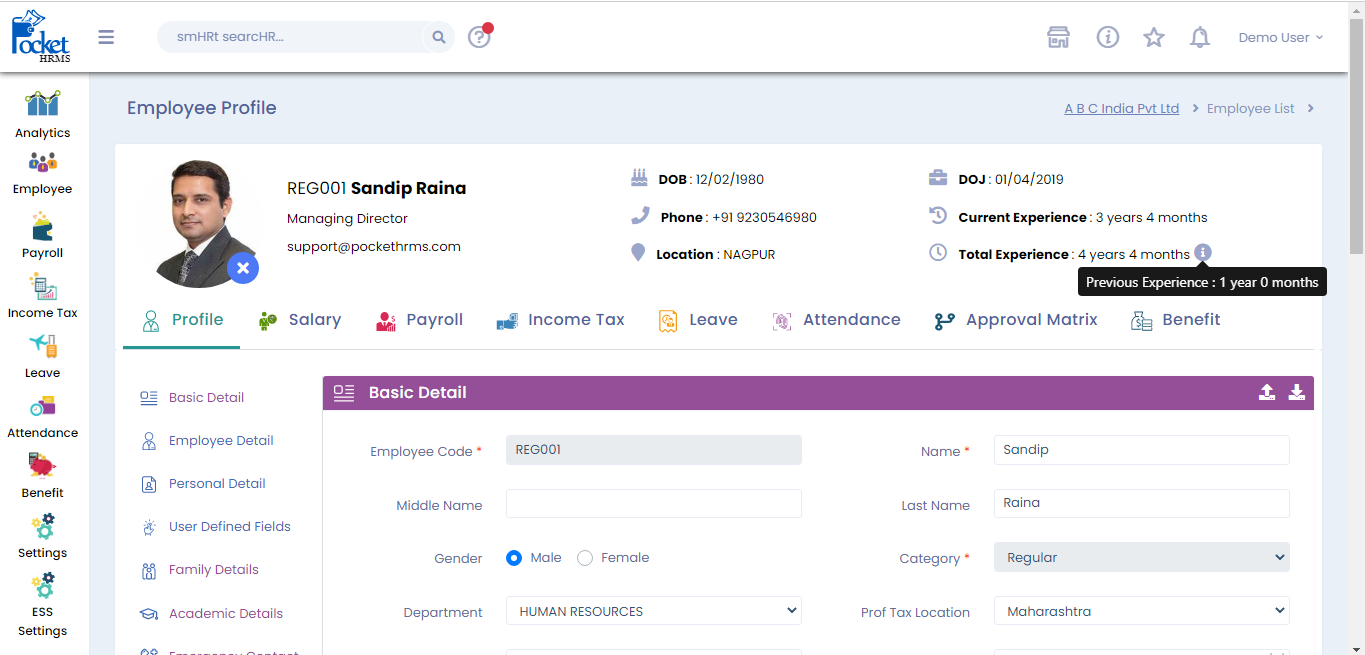Open the Demo User account menu

coord(1280,37)
